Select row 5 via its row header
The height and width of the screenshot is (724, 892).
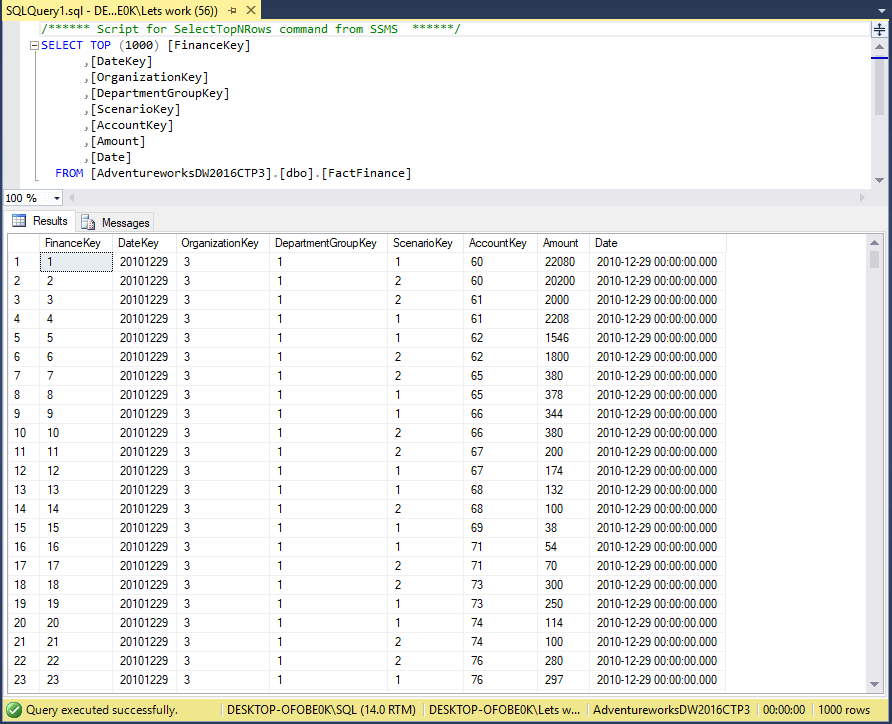(x=22, y=338)
